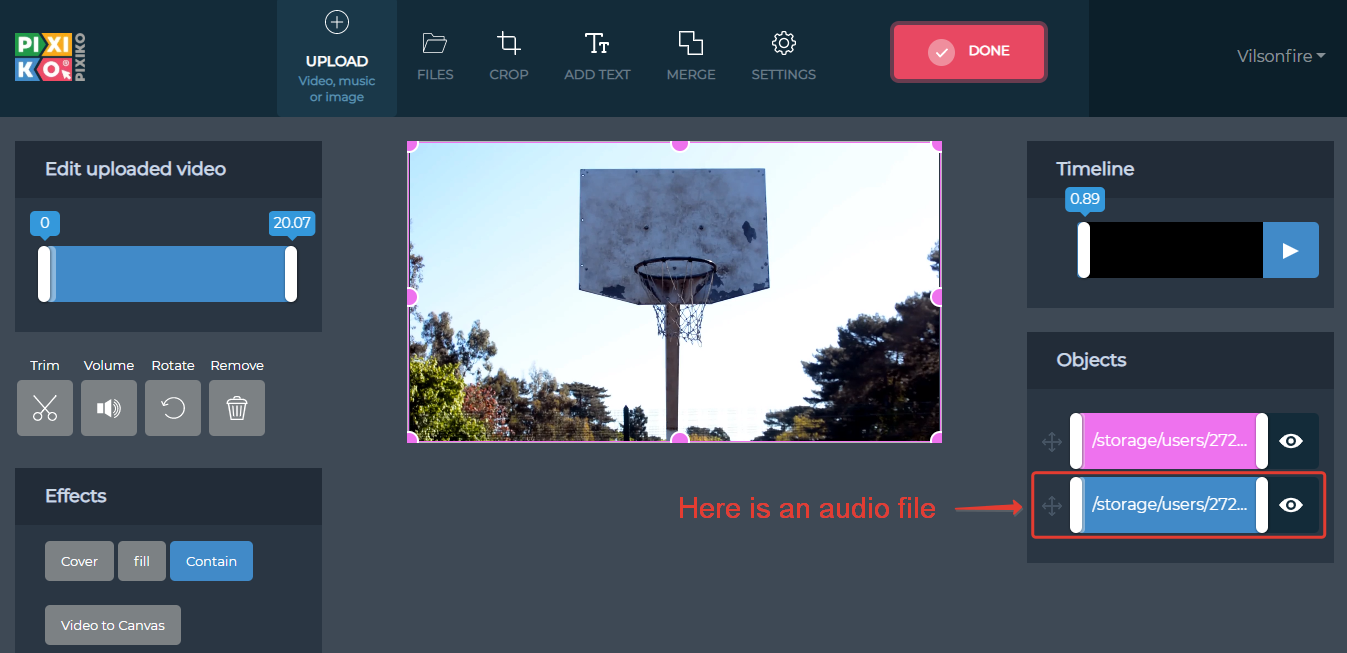The image size is (1347, 653).
Task: Open Upload video, music or image
Action: (x=337, y=58)
